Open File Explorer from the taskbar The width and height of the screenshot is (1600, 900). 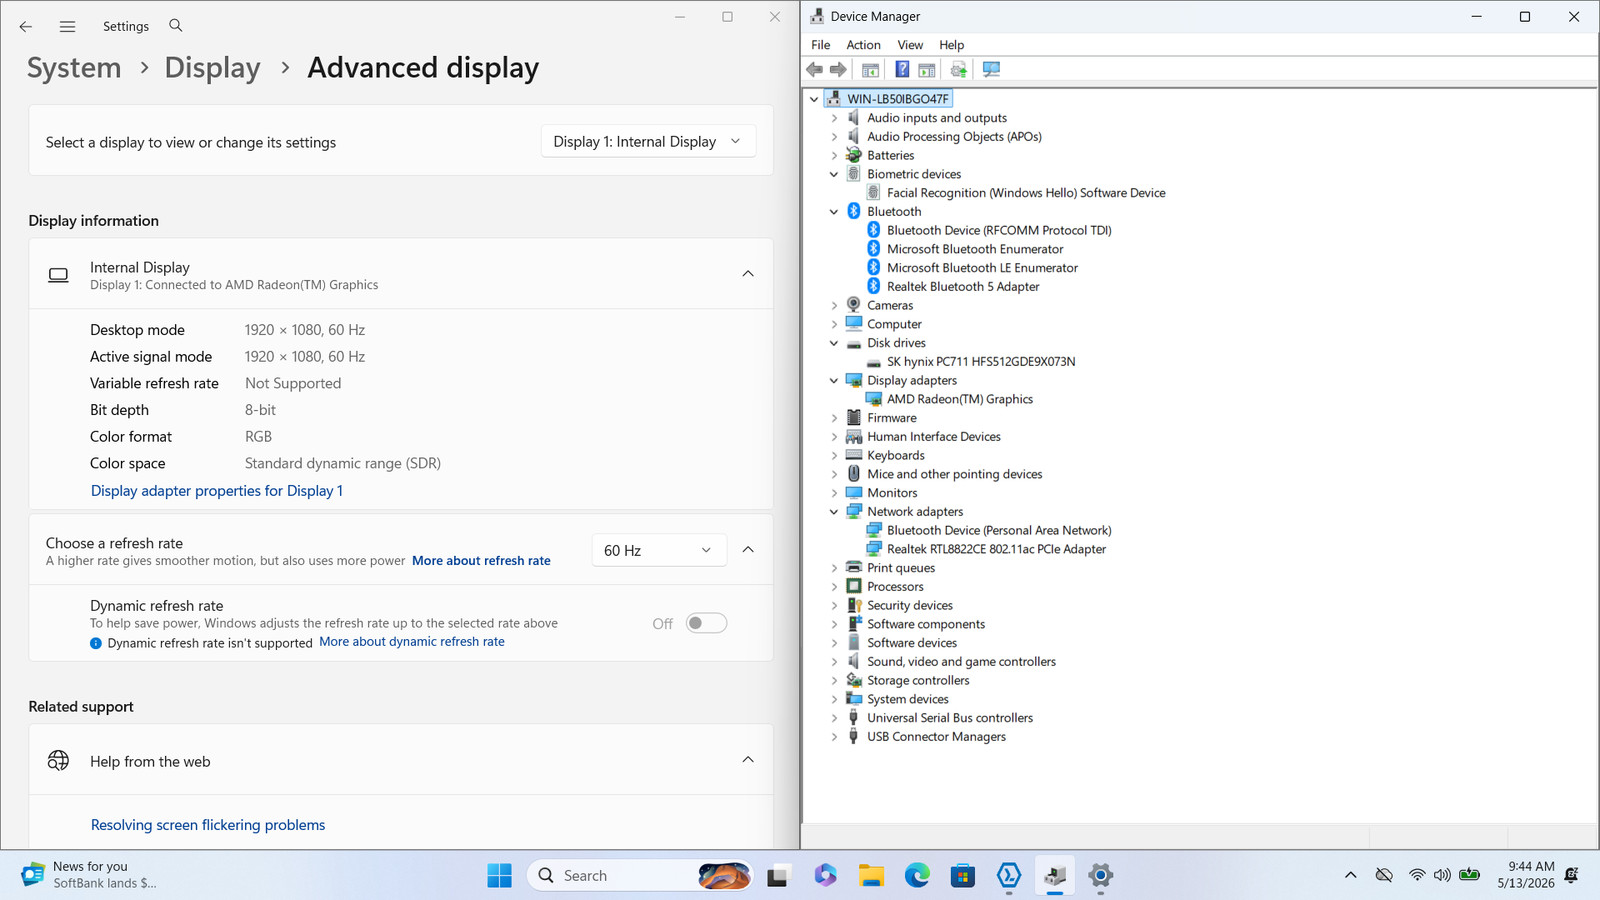(871, 876)
